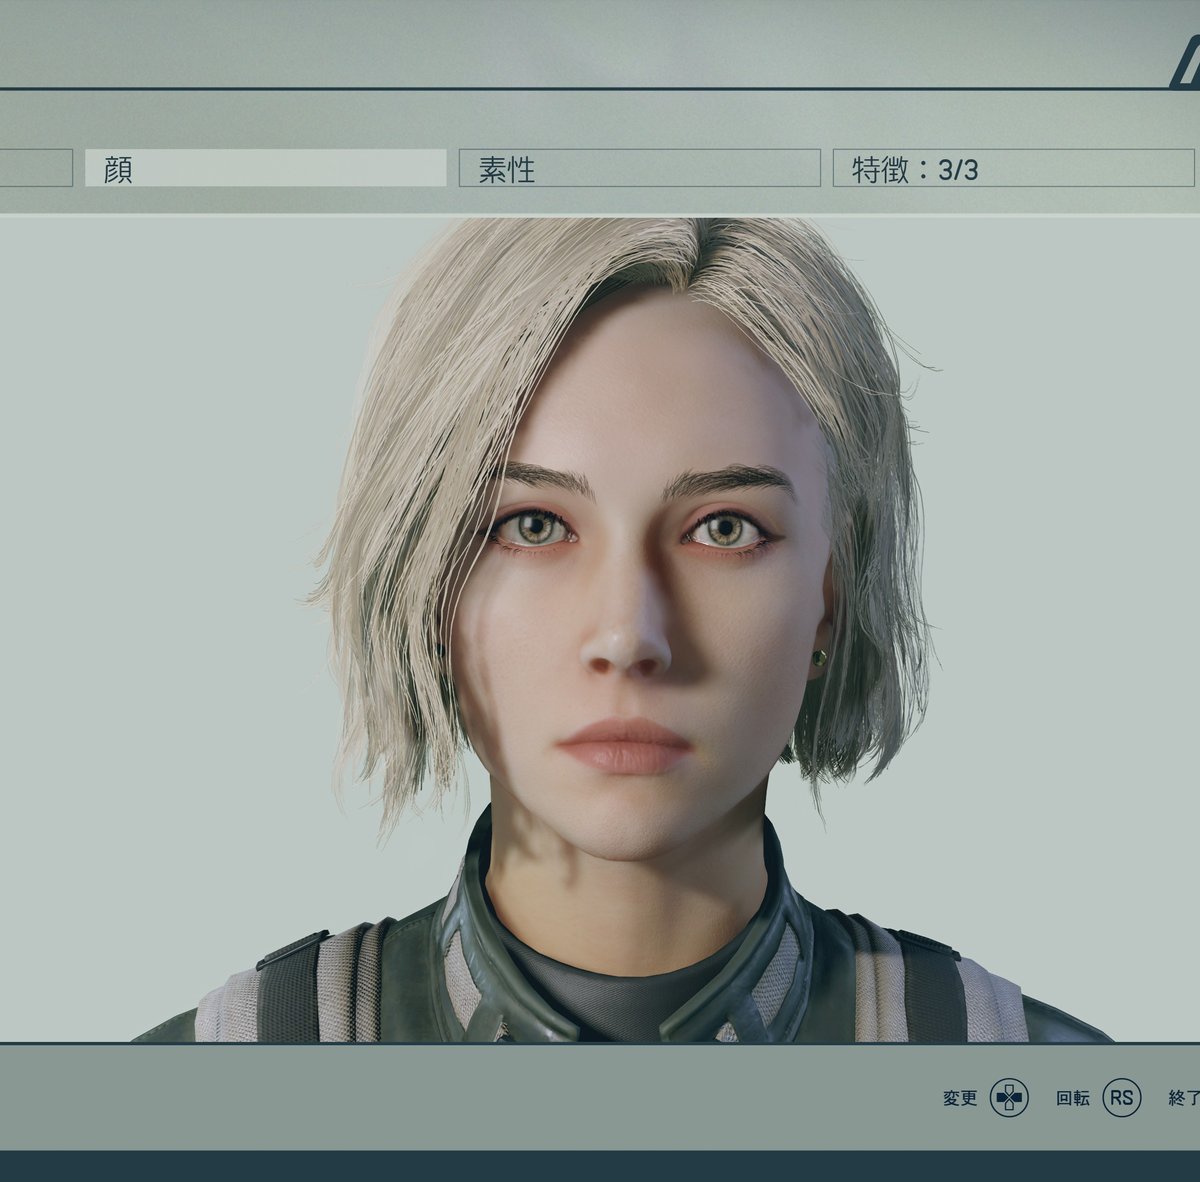Switch to the 特徴：3/3 tab
This screenshot has width=1200, height=1182.
click(x=1013, y=168)
